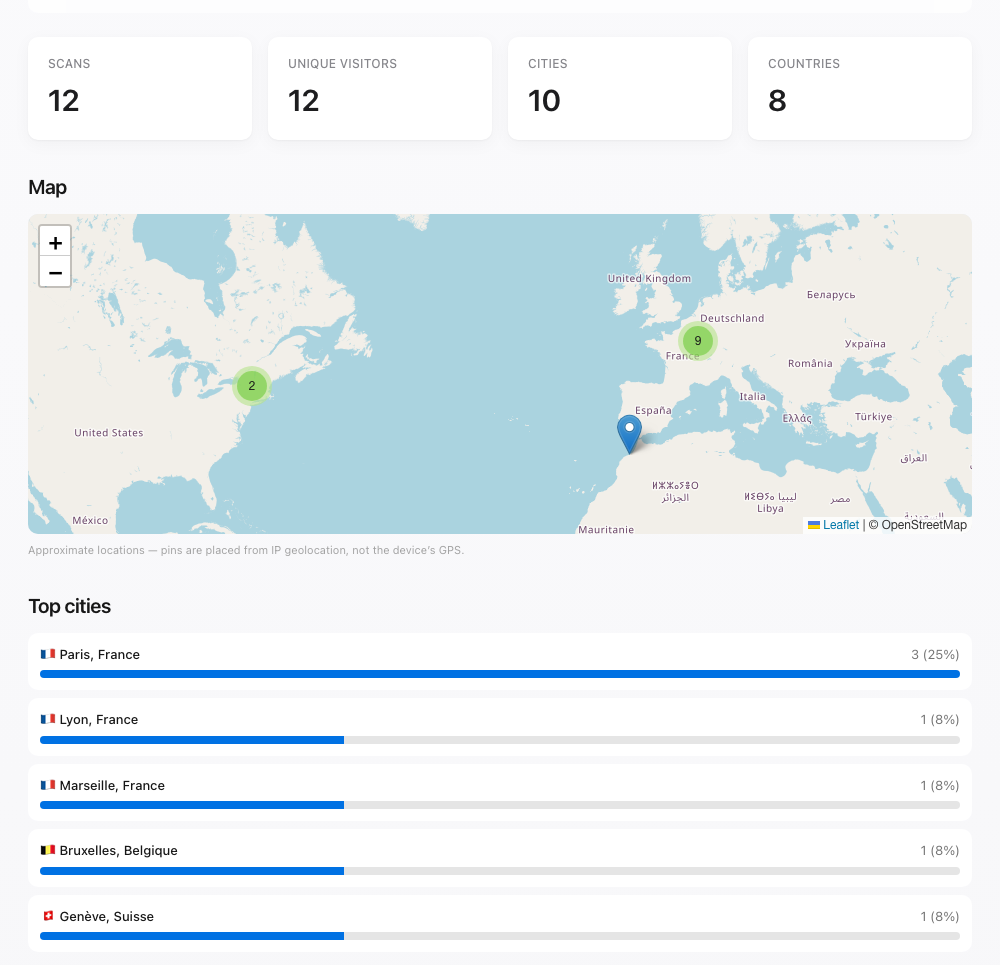
Task: Select the Lyon, France city row
Action: click(x=500, y=727)
